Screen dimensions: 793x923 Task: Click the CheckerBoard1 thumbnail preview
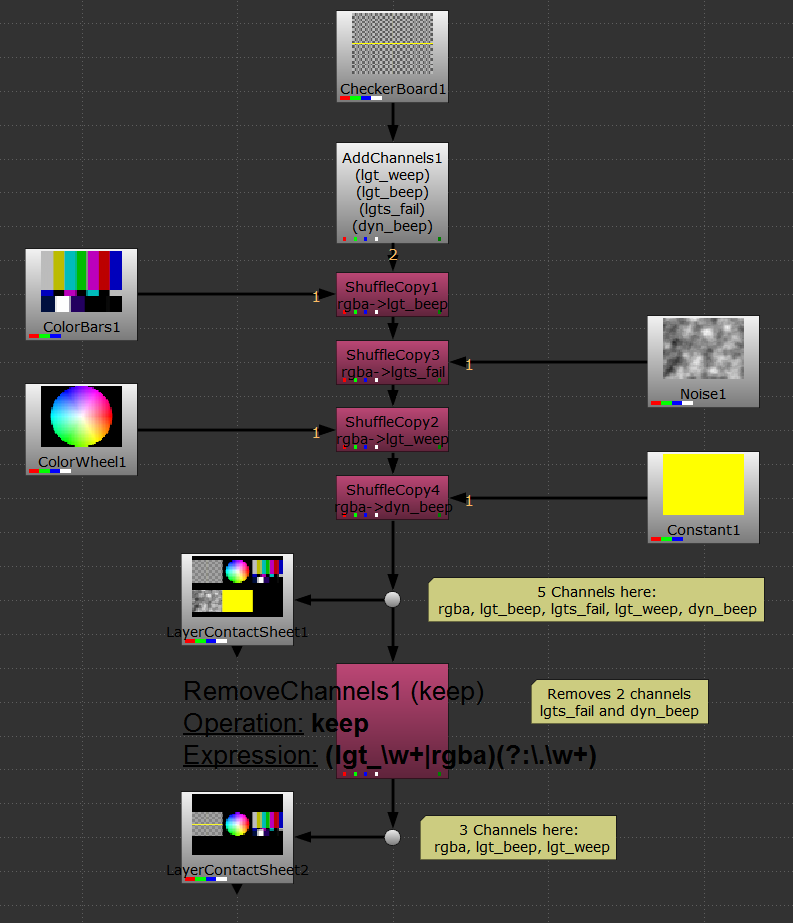point(392,44)
